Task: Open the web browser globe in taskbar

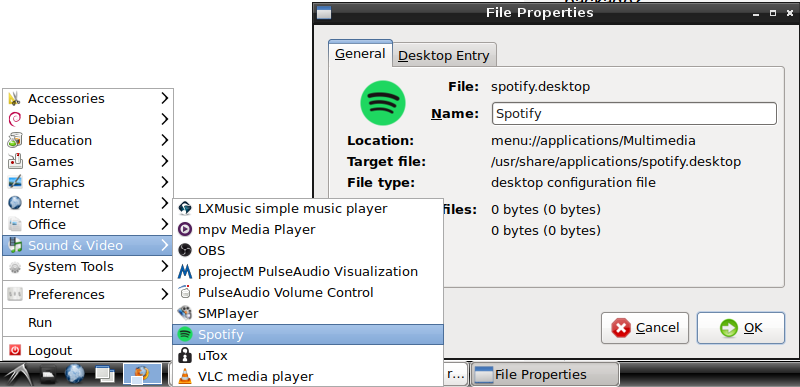Action: [75, 374]
